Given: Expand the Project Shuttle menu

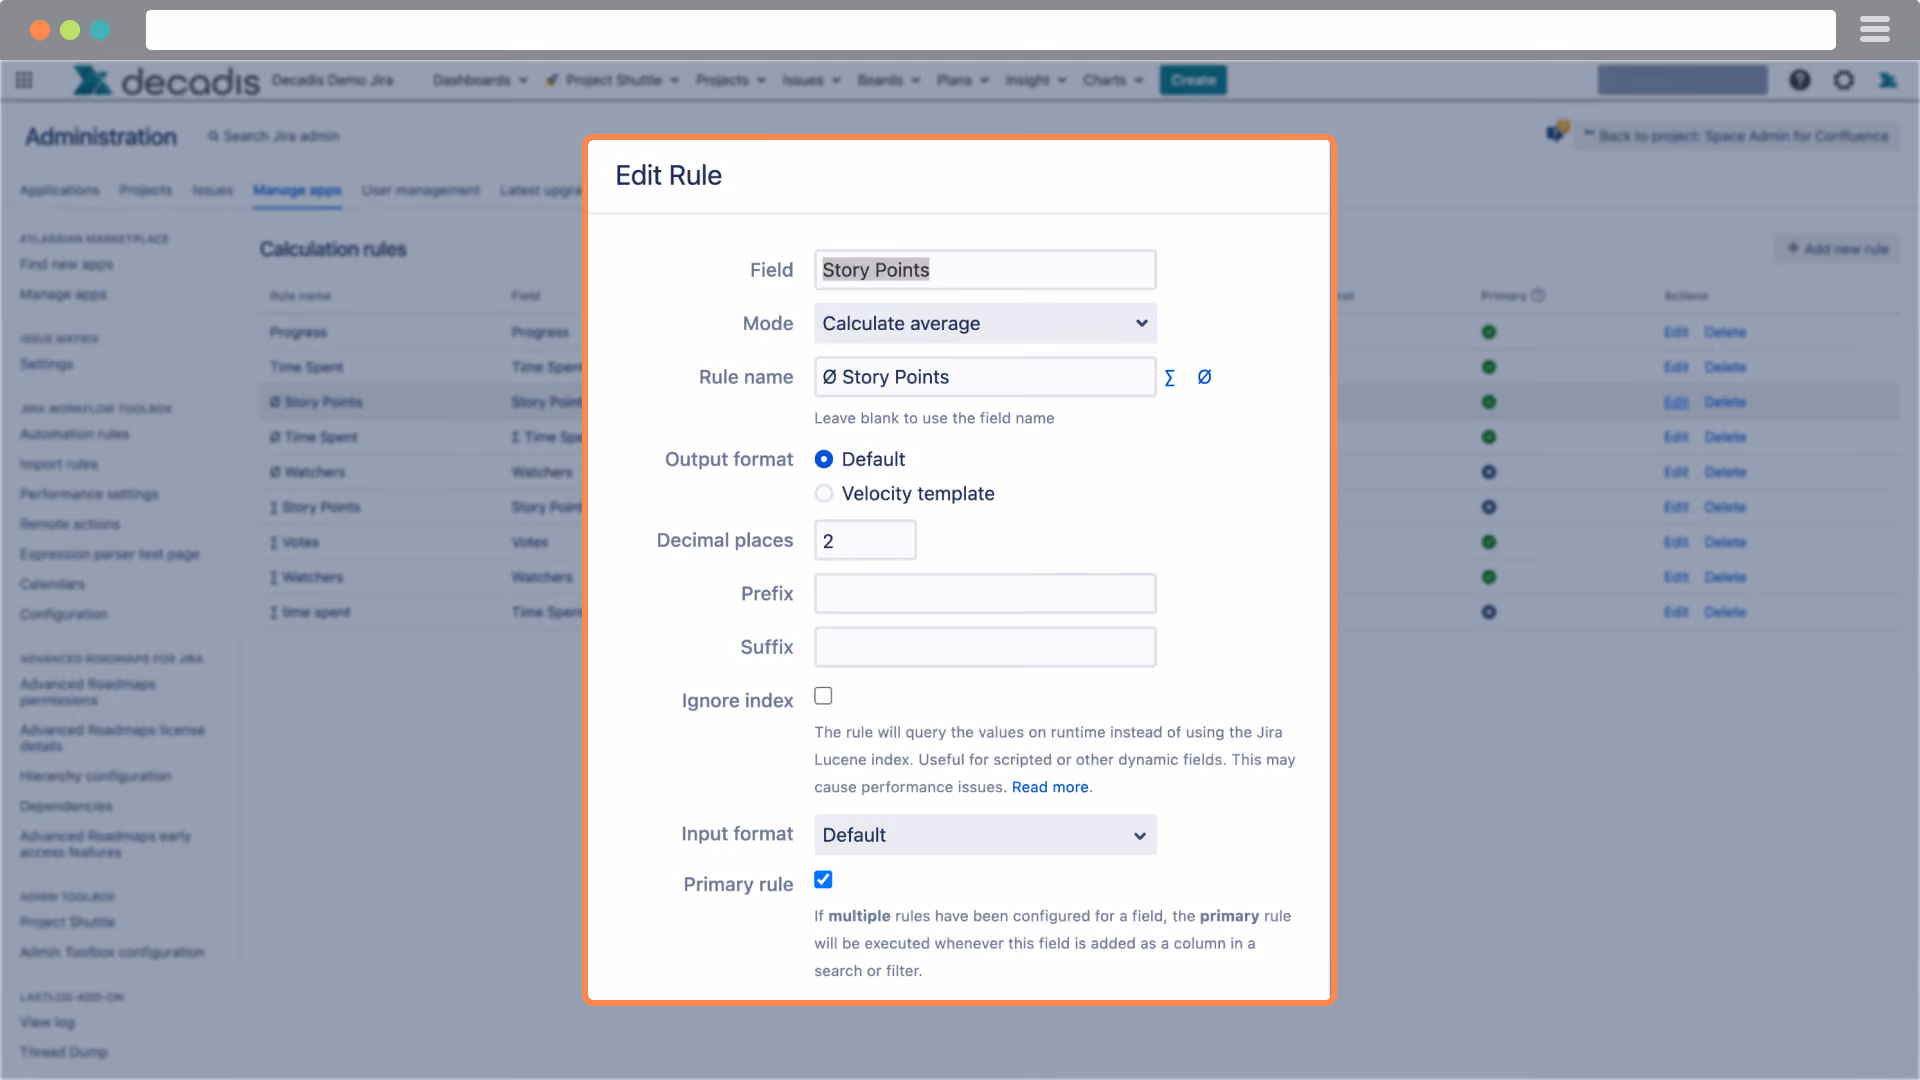Looking at the screenshot, I should [612, 80].
